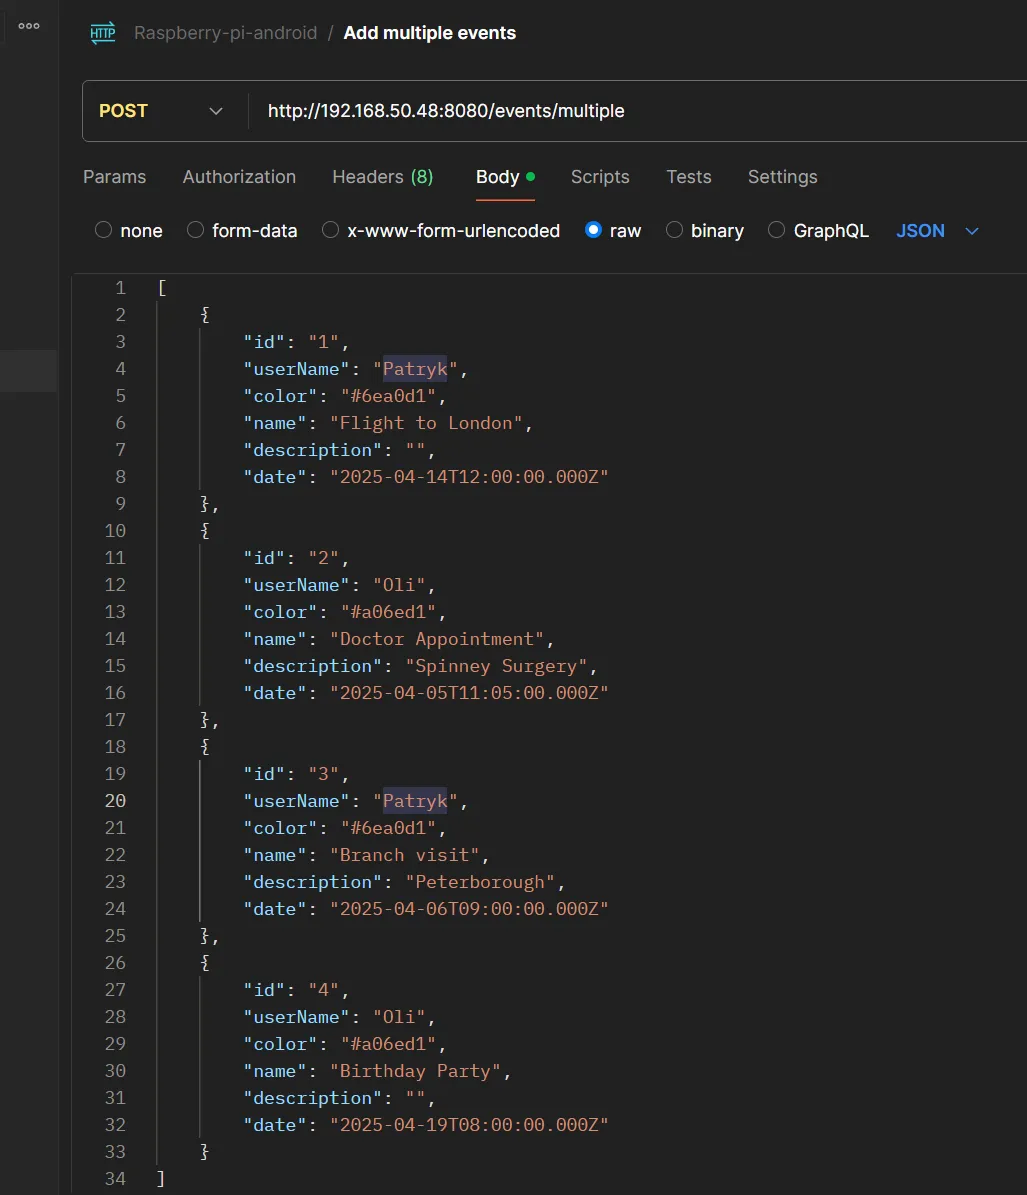Open the POST method dropdown
Viewport: 1027px width, 1195px height.
pos(162,111)
